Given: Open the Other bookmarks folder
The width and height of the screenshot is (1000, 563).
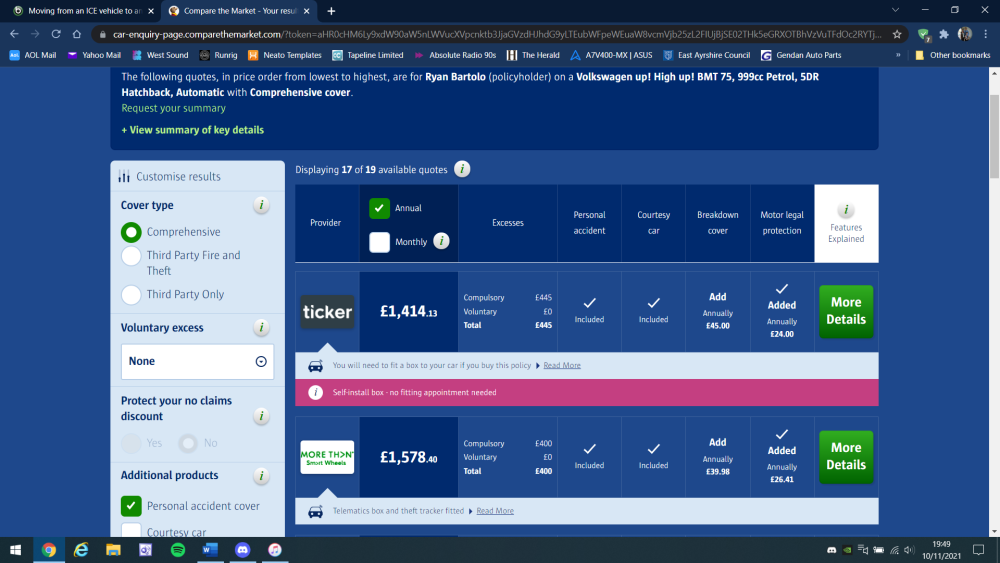Looking at the screenshot, I should (952, 55).
